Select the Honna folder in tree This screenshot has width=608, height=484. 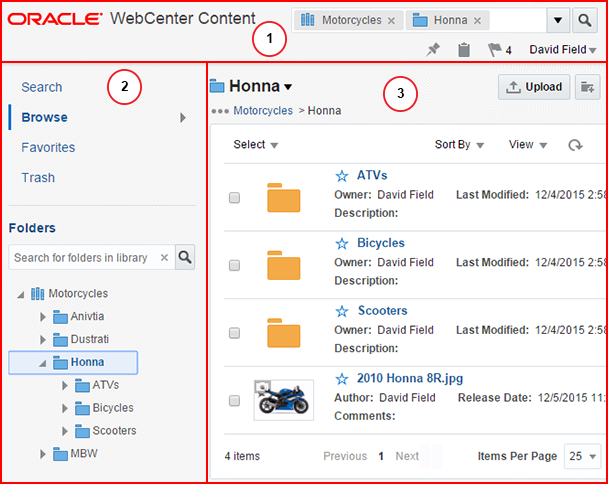[x=79, y=362]
